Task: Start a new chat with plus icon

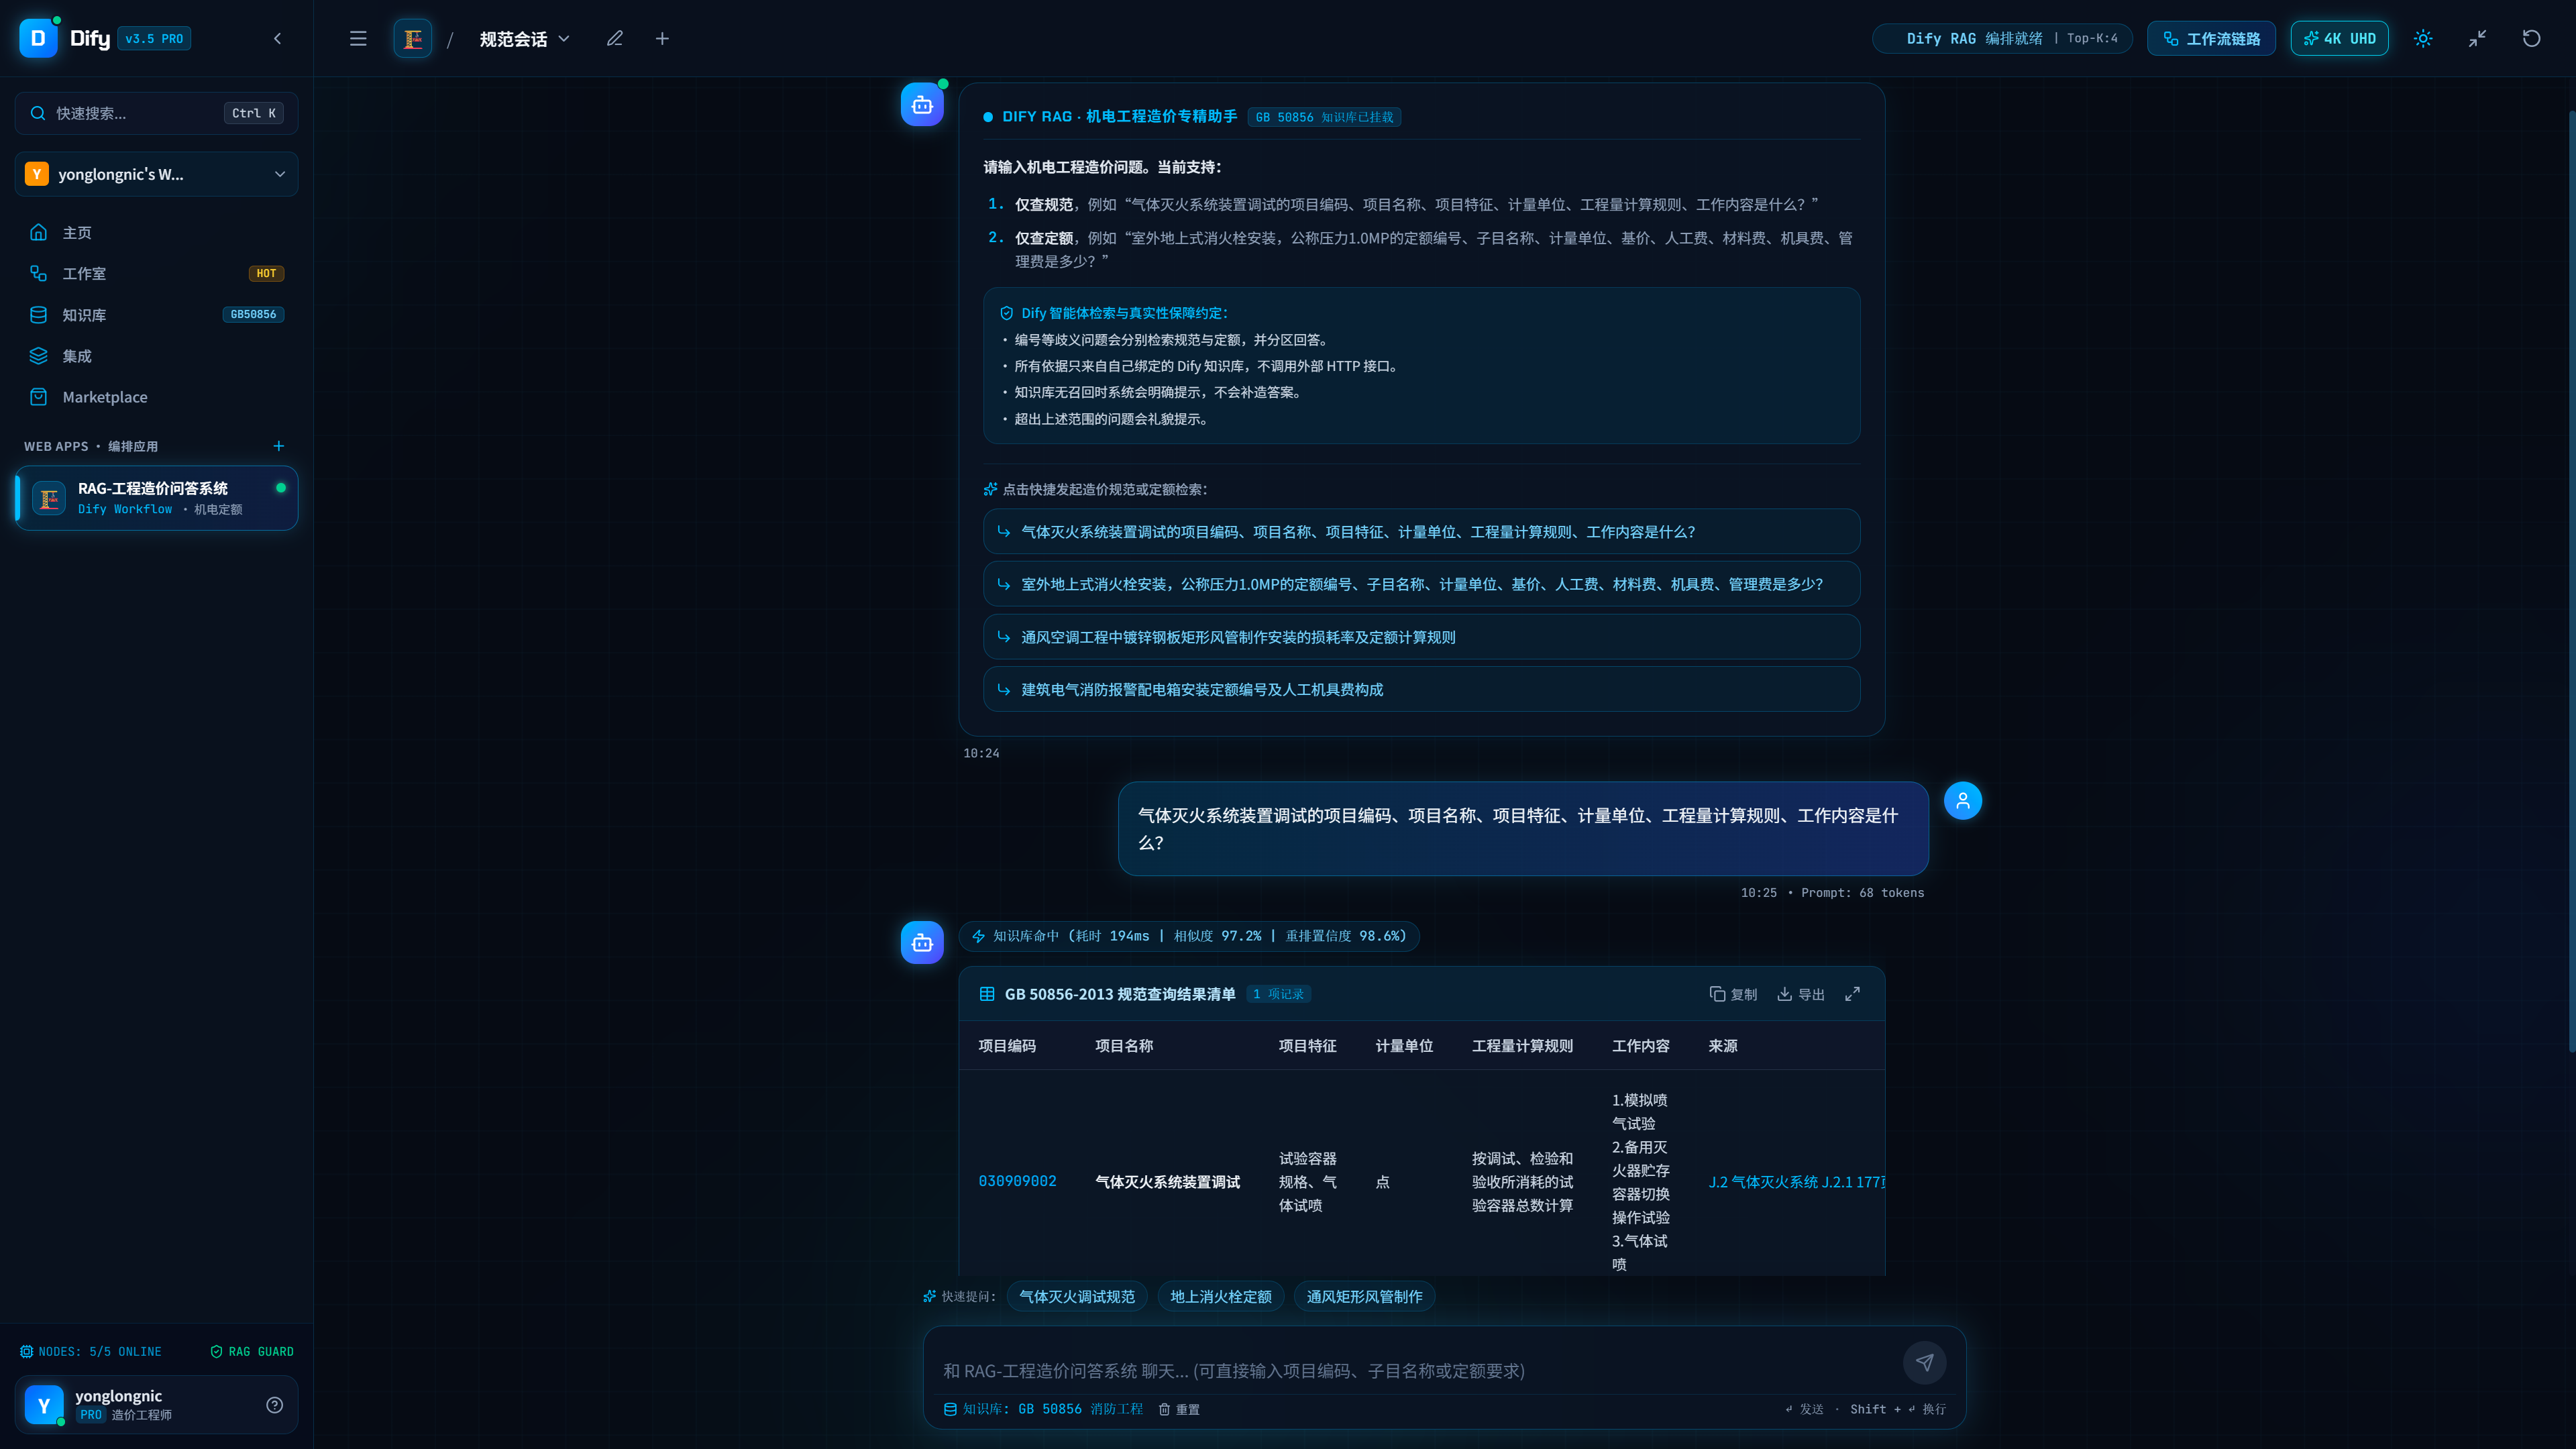Action: pyautogui.click(x=662, y=38)
